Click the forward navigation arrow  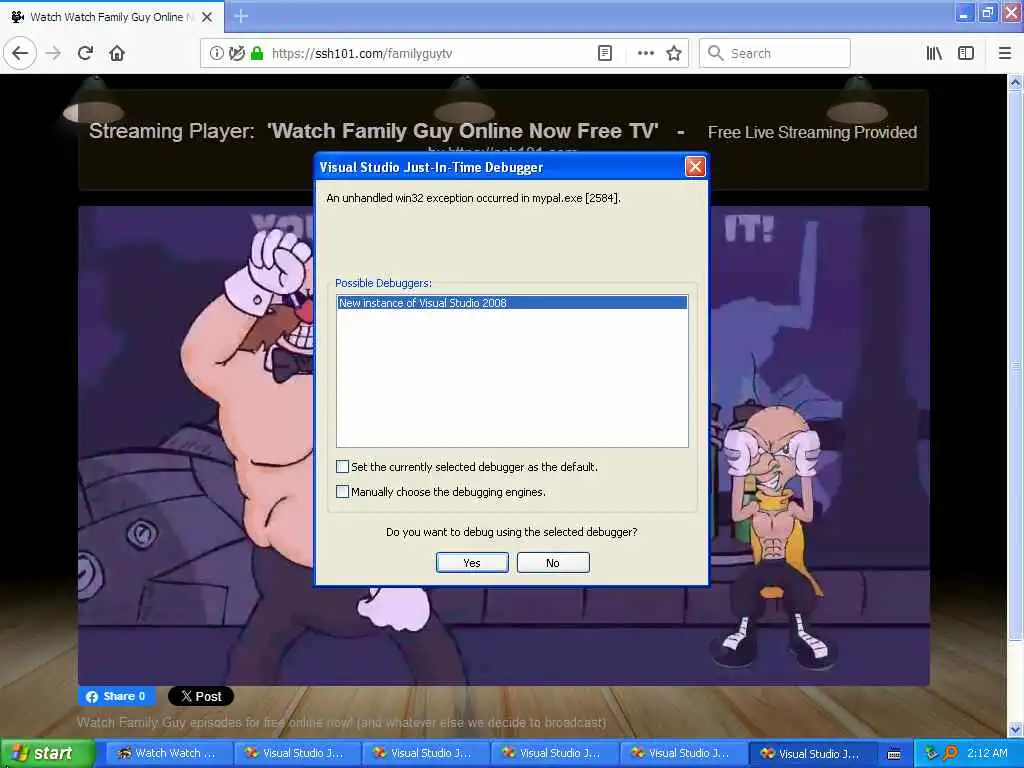click(x=53, y=54)
